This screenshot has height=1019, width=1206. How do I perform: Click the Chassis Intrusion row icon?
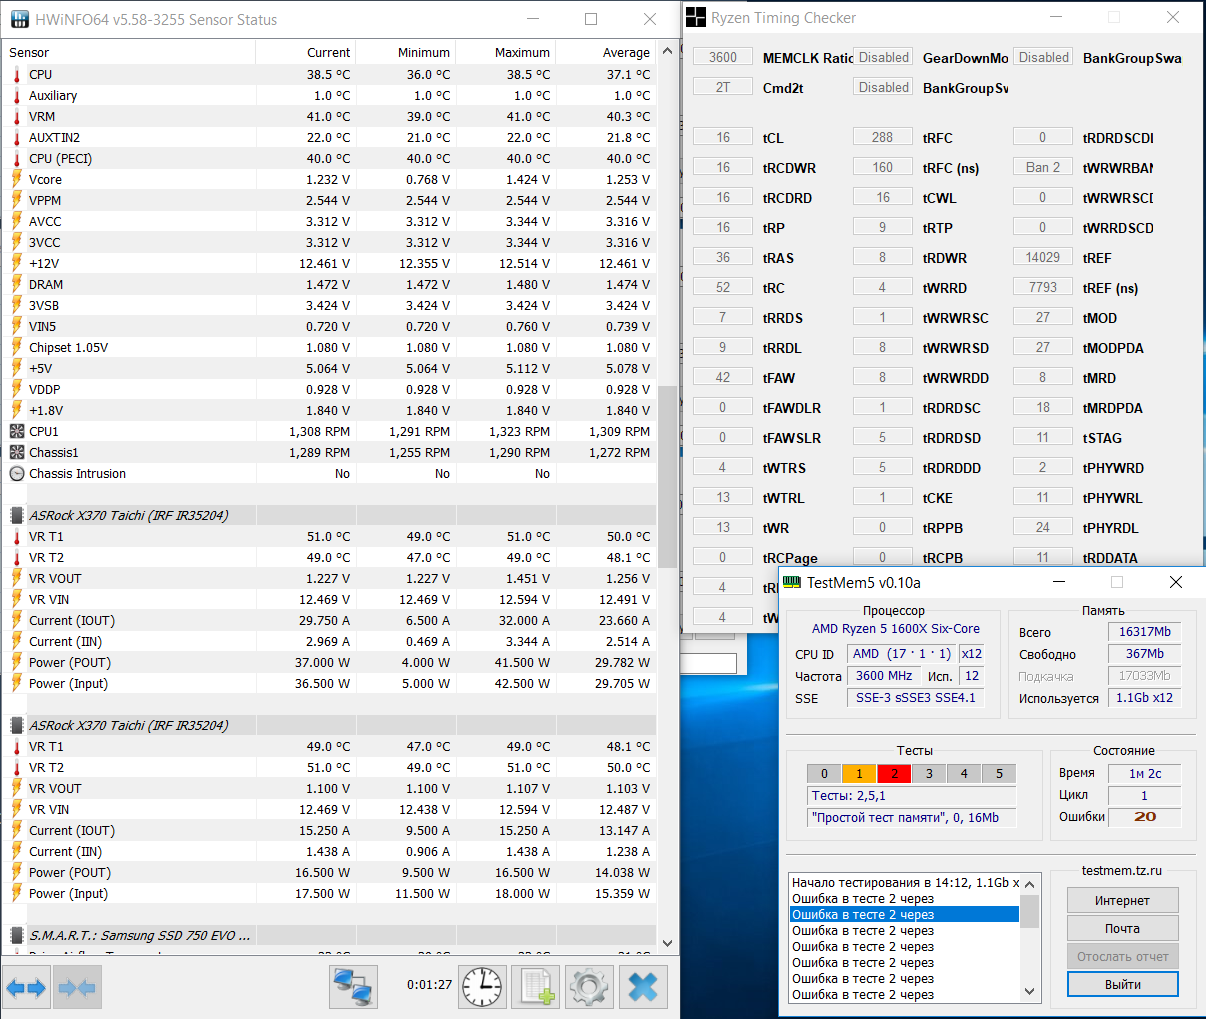click(17, 473)
